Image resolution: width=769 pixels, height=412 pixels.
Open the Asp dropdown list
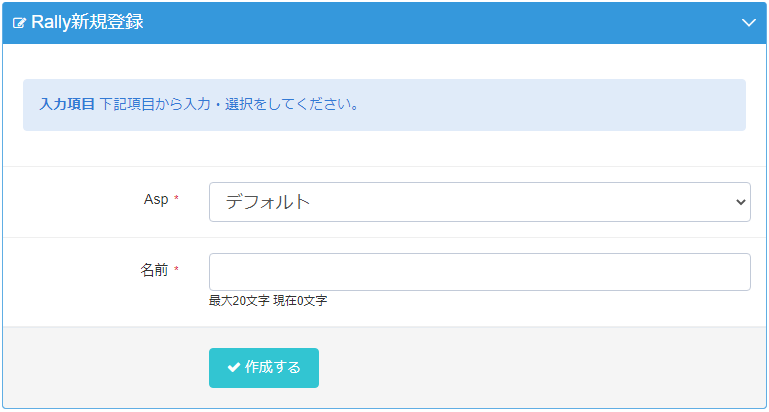point(479,202)
